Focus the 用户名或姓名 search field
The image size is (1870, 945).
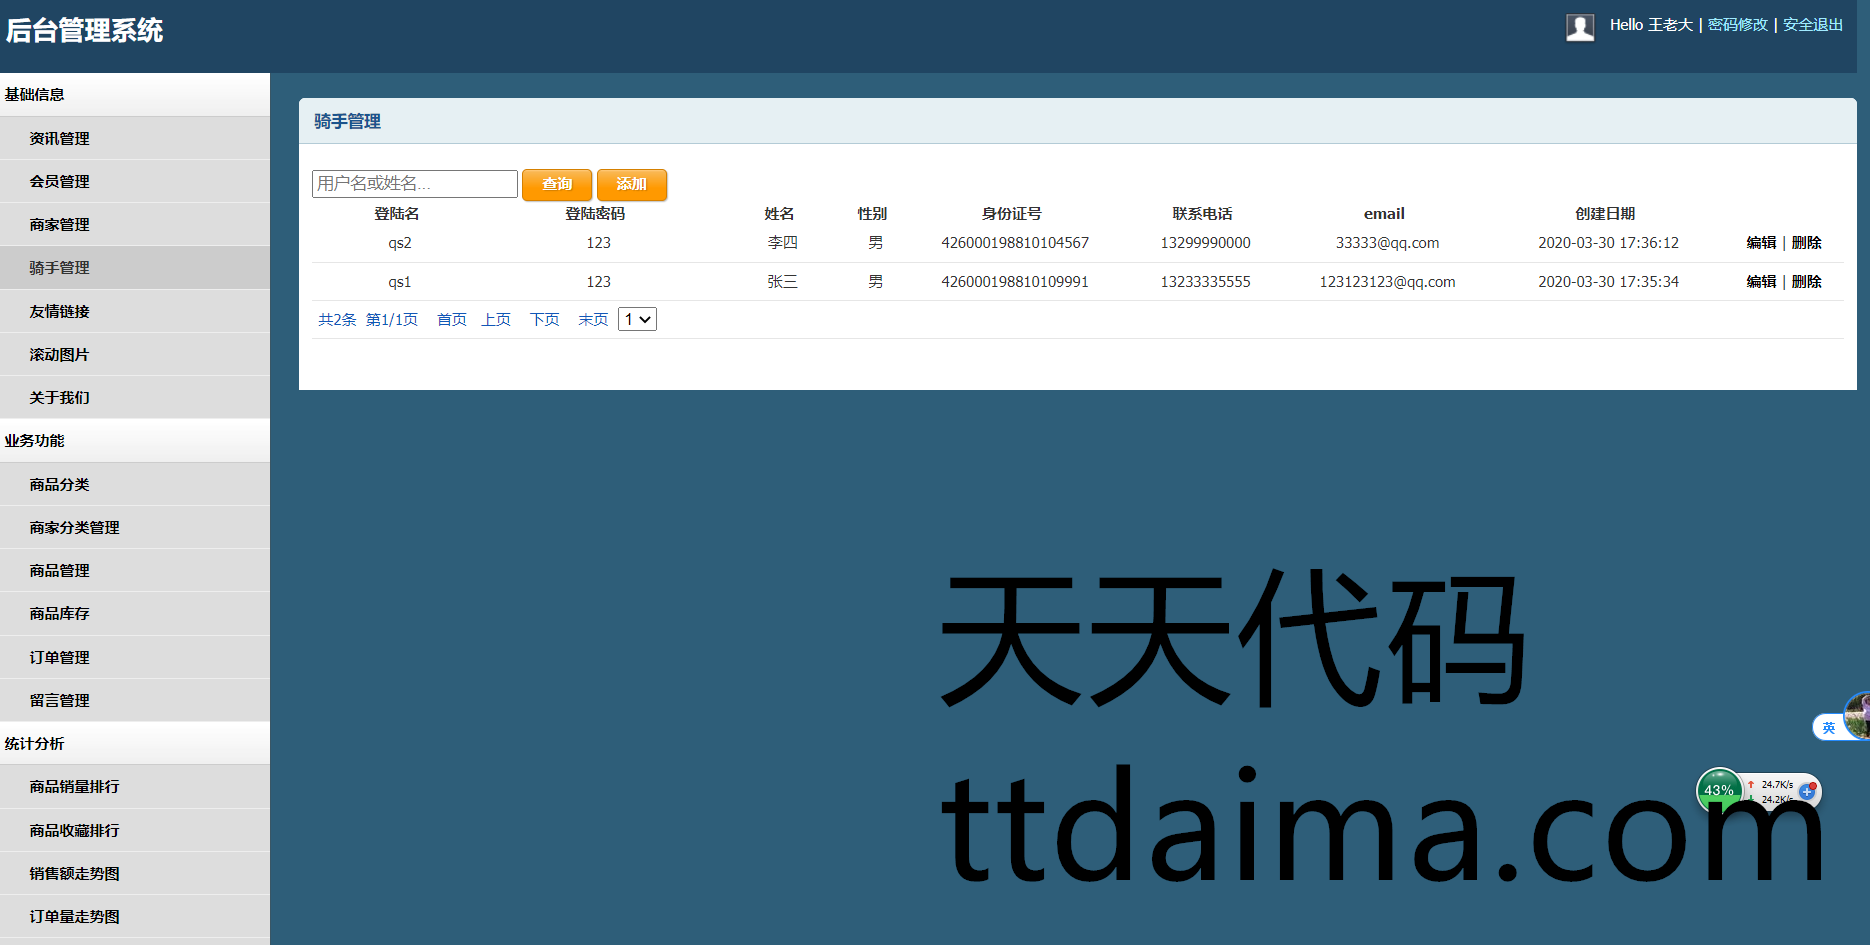414,184
